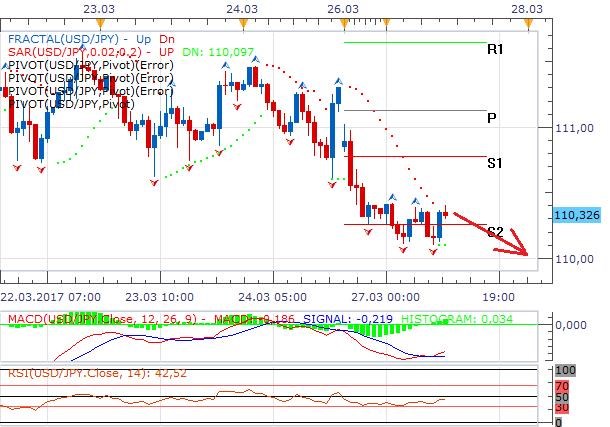Click the orange timeline marker under 26.03
Screen dimensions: 610x427
click(344, 24)
